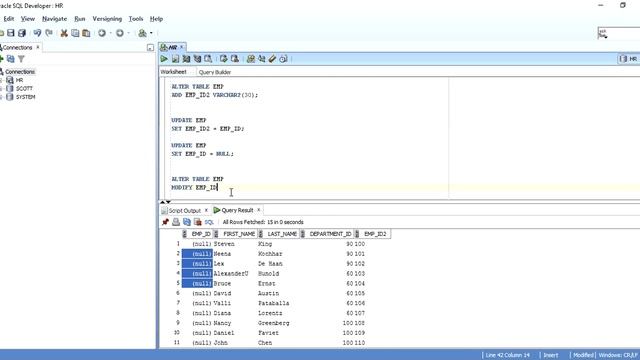Click the Explain Plan icon
Screen dimensions: 640x360
187,59
